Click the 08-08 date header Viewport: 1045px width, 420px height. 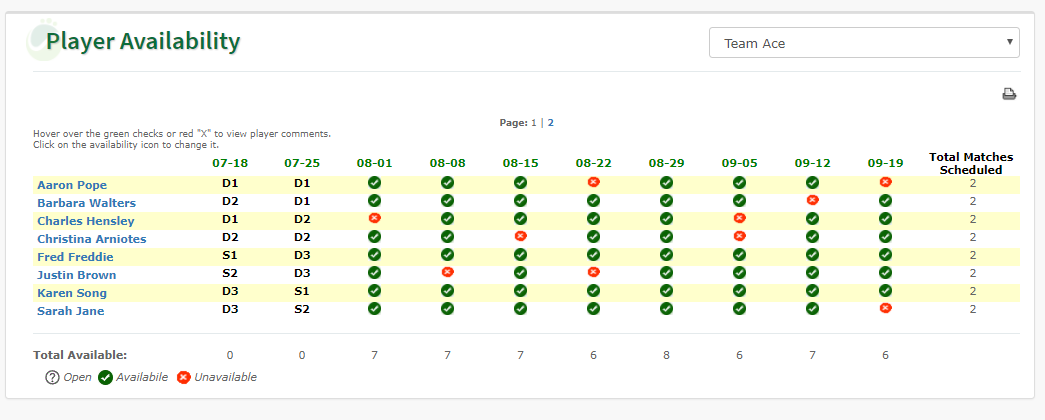[447, 163]
